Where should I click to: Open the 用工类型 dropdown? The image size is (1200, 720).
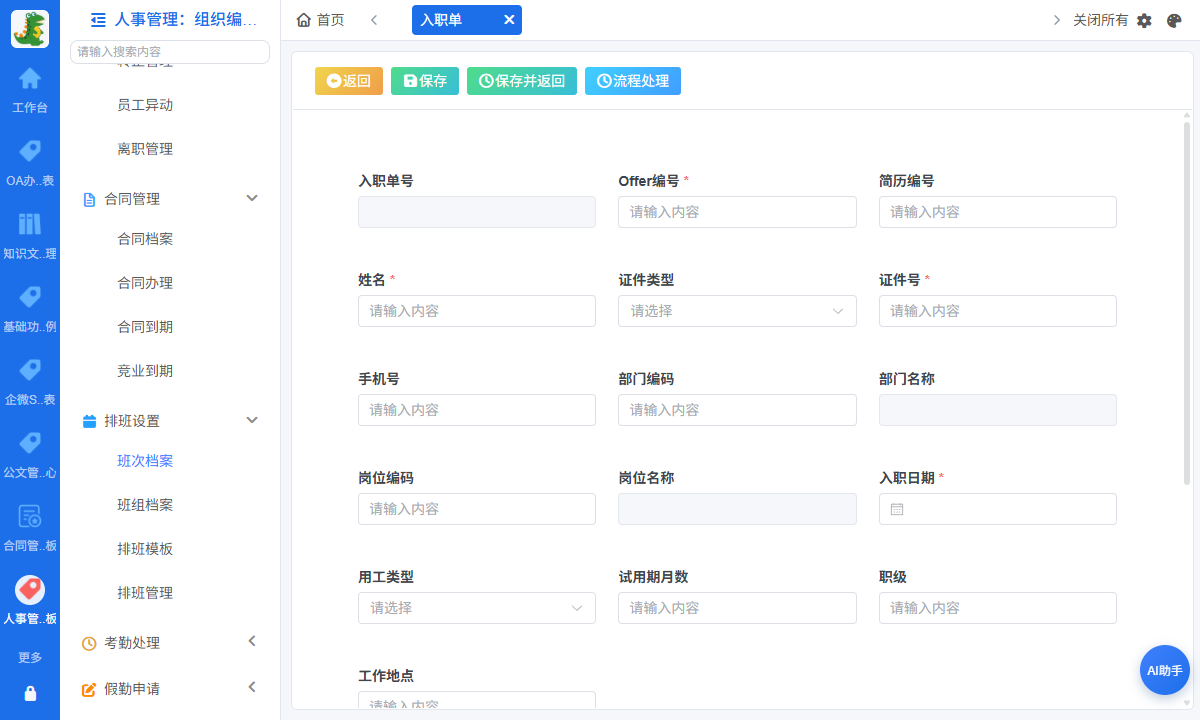click(x=477, y=608)
